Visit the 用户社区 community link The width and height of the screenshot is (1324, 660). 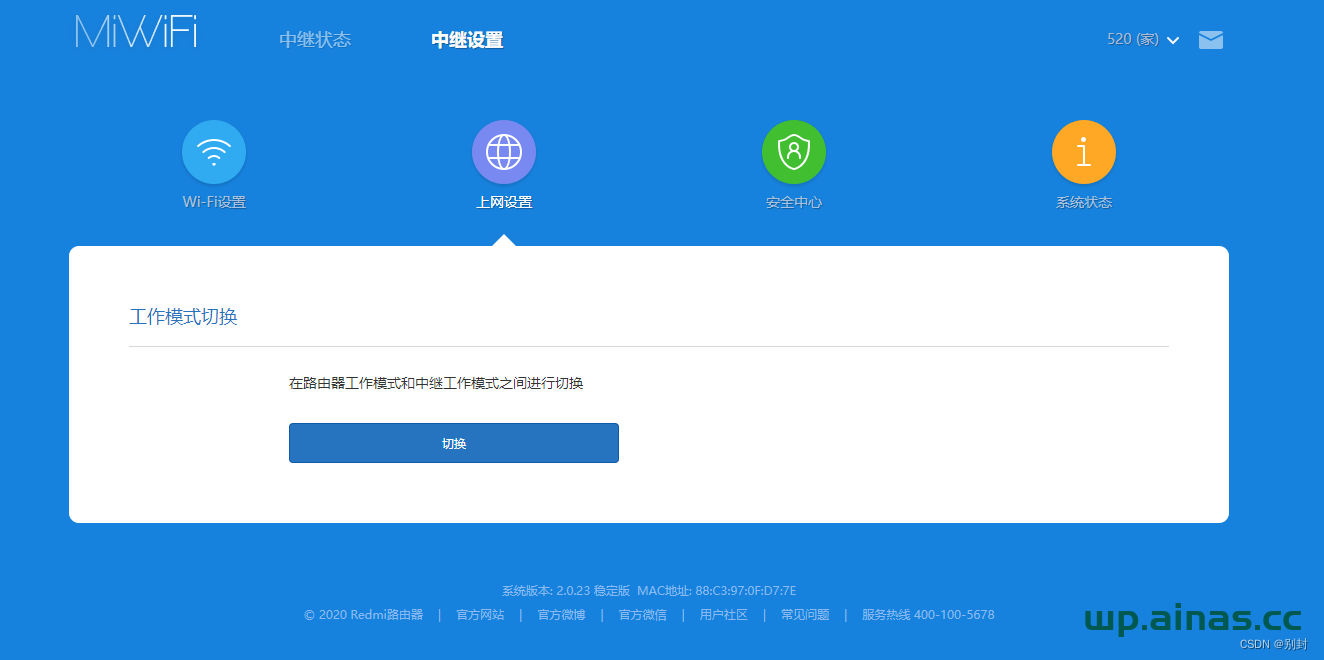(722, 615)
